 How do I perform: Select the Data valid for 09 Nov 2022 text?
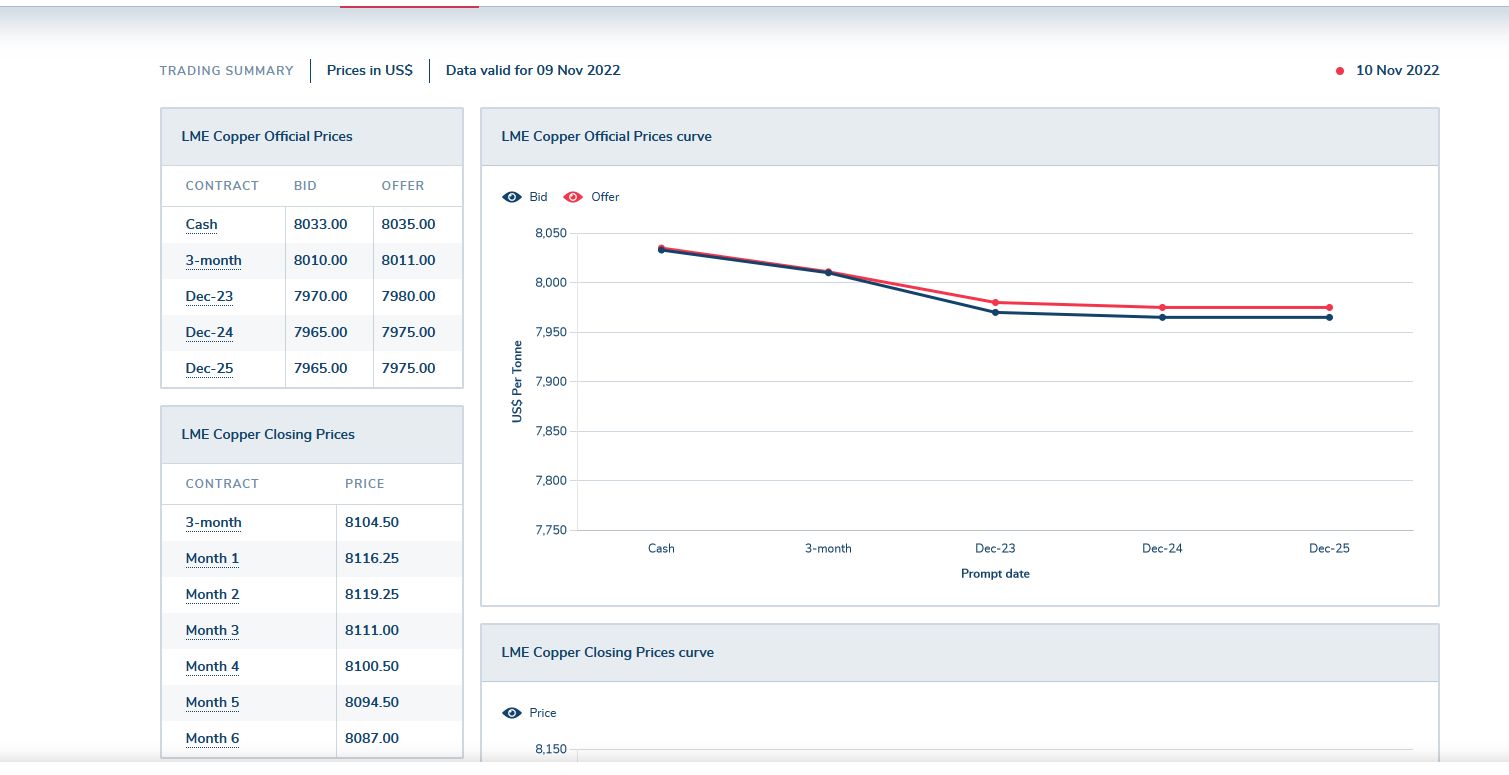533,71
